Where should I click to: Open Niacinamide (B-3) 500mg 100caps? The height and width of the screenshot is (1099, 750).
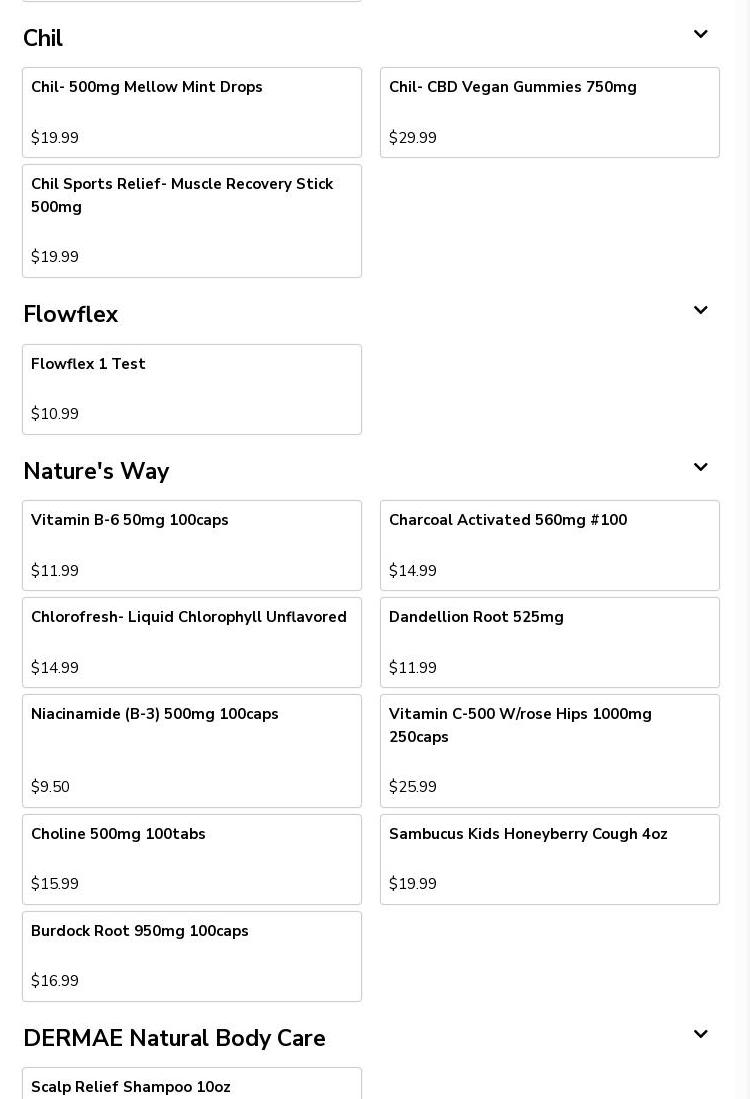(x=192, y=750)
